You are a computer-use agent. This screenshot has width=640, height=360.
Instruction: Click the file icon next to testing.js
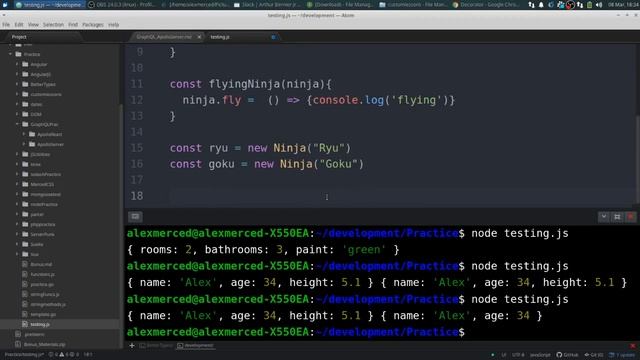click(x=25, y=324)
